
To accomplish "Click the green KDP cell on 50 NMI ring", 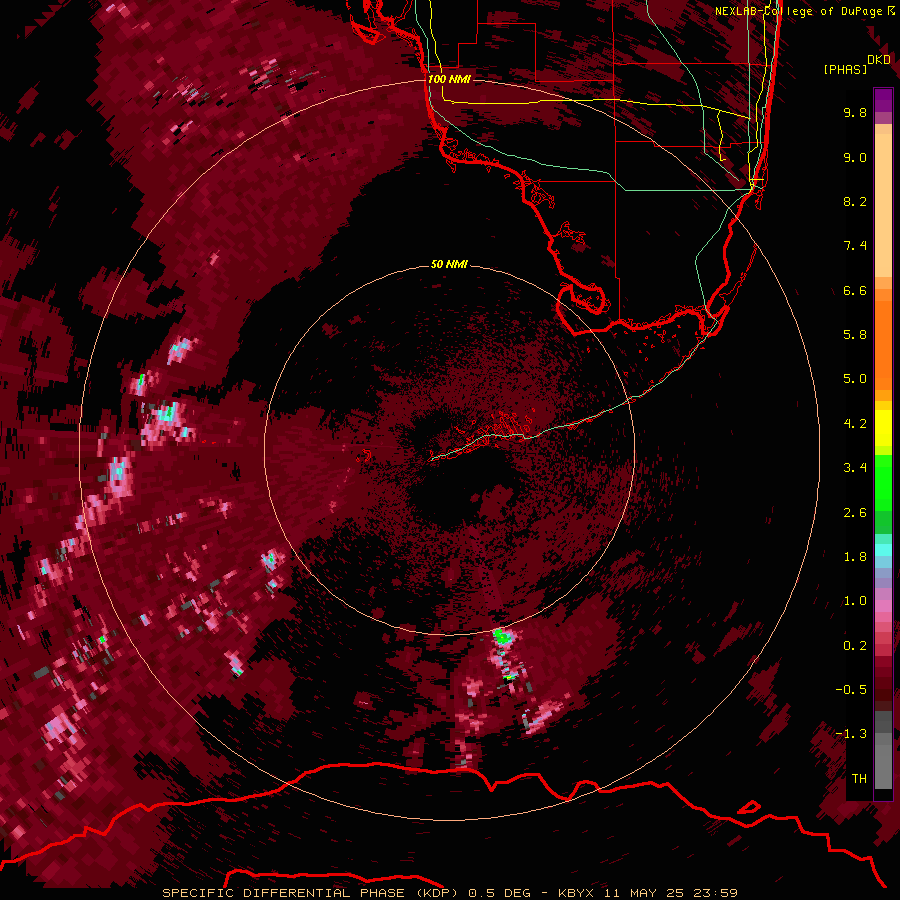I will [502, 635].
